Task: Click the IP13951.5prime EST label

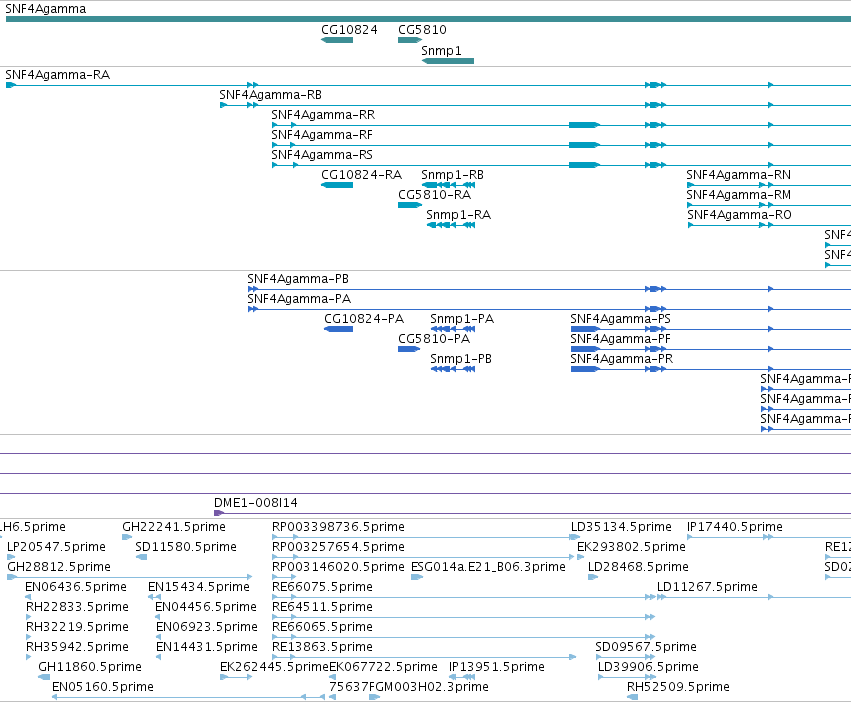Action: (x=497, y=667)
